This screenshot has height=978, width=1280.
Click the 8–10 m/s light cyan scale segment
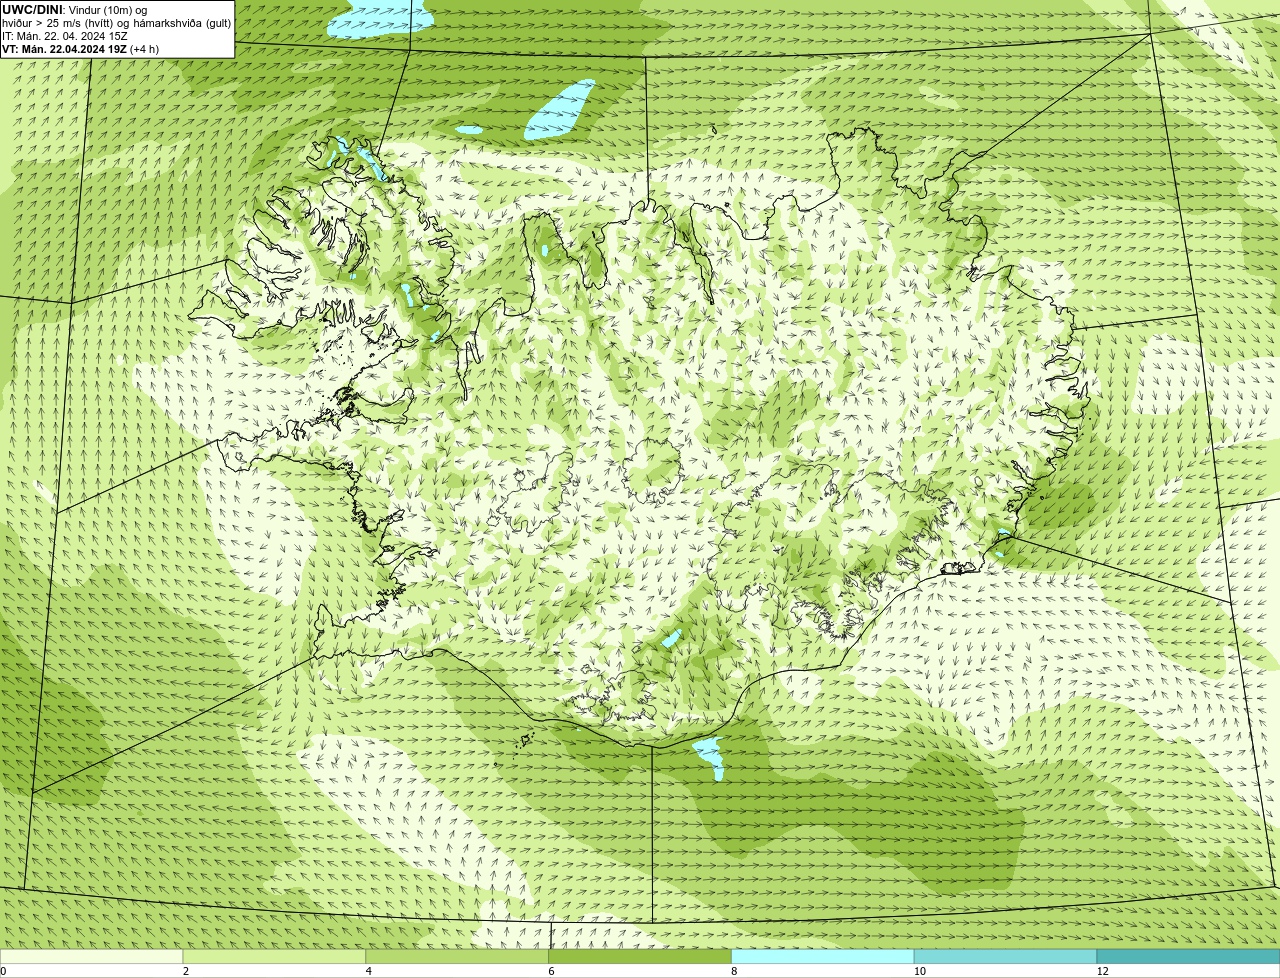[x=823, y=957]
